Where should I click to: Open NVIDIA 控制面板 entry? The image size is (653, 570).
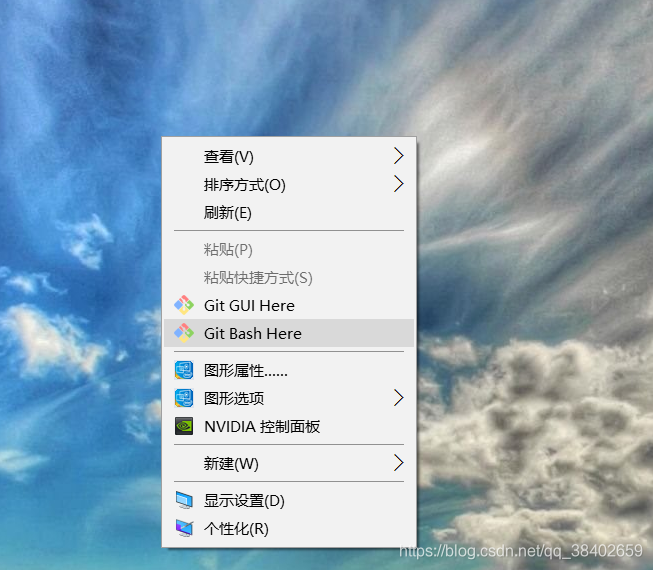point(289,426)
